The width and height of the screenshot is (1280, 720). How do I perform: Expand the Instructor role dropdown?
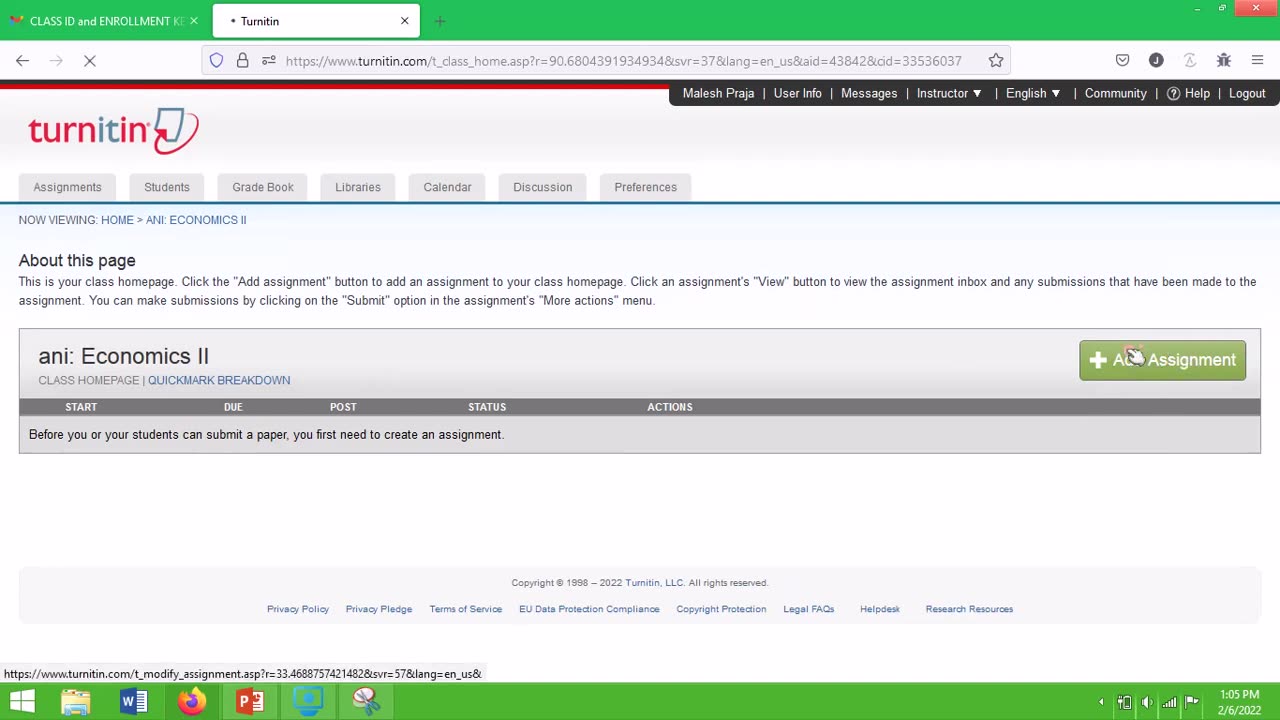(x=949, y=93)
